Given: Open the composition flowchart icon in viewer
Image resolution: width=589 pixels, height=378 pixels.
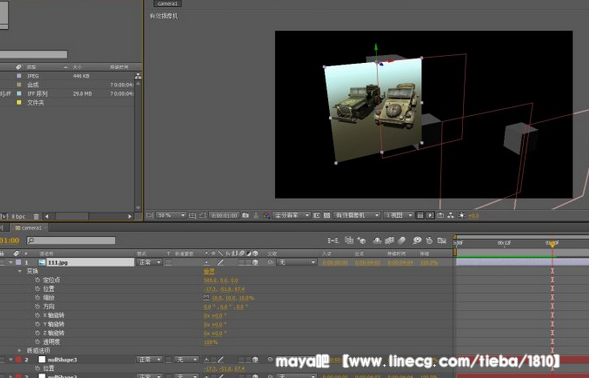Looking at the screenshot, I should (451, 215).
